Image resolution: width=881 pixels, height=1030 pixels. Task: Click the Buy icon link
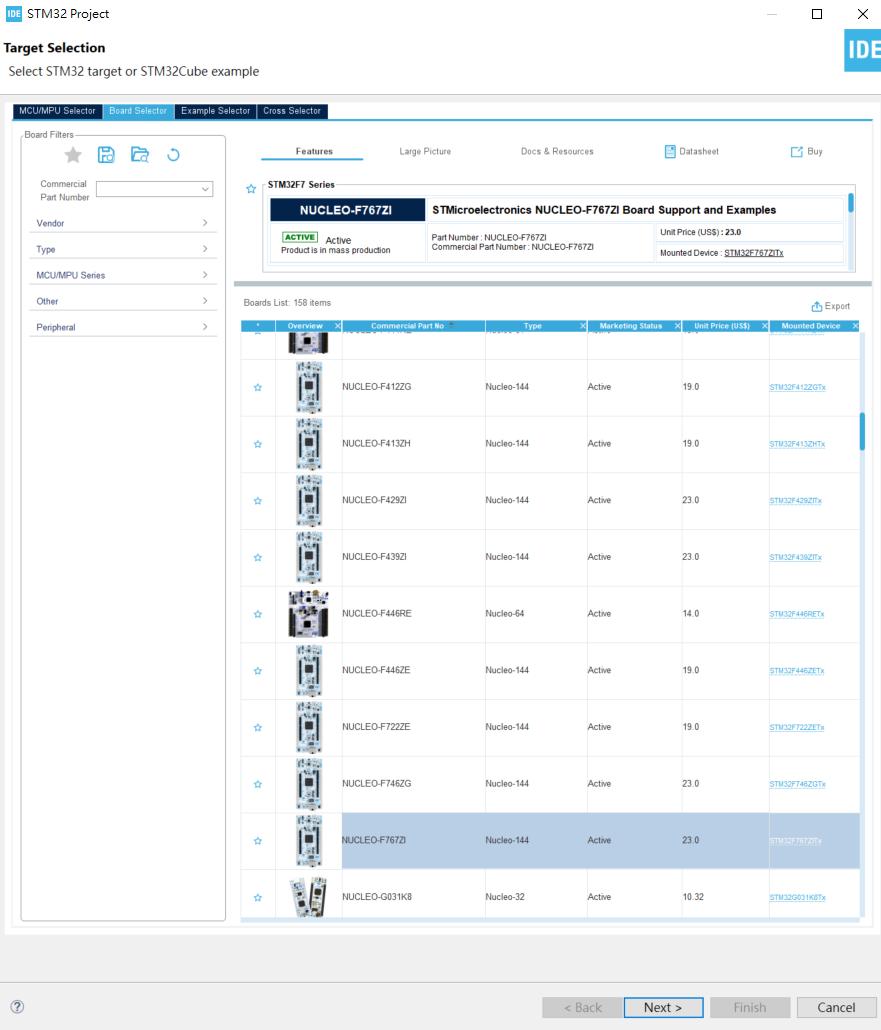pos(806,152)
